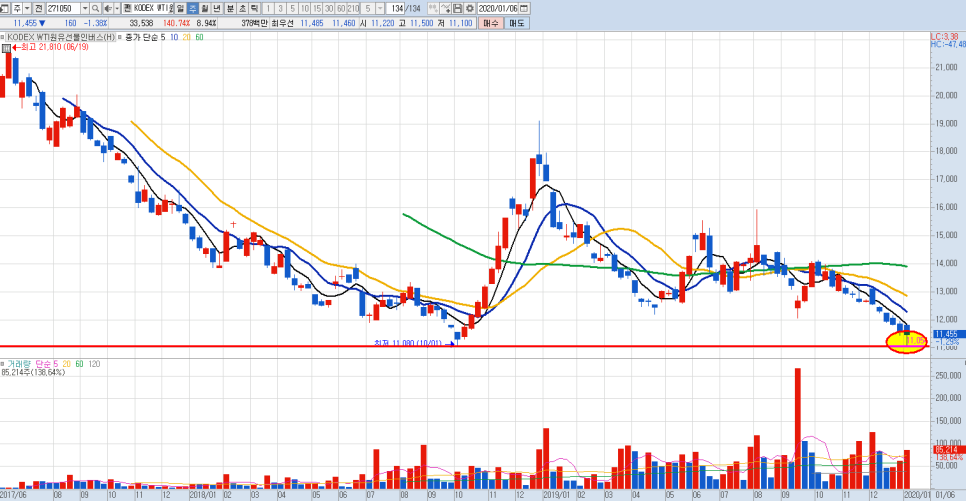Select the yearly (년) chart period
The height and width of the screenshot is (501, 966).
tap(217, 9)
